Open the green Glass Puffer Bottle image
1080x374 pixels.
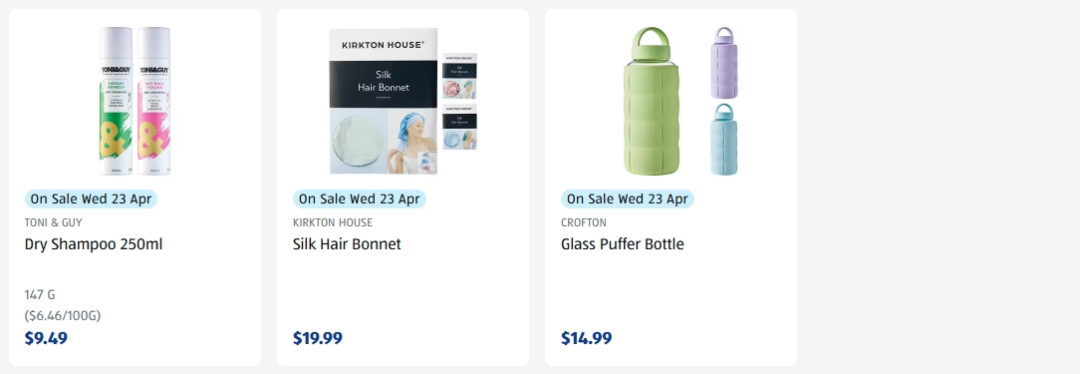652,101
